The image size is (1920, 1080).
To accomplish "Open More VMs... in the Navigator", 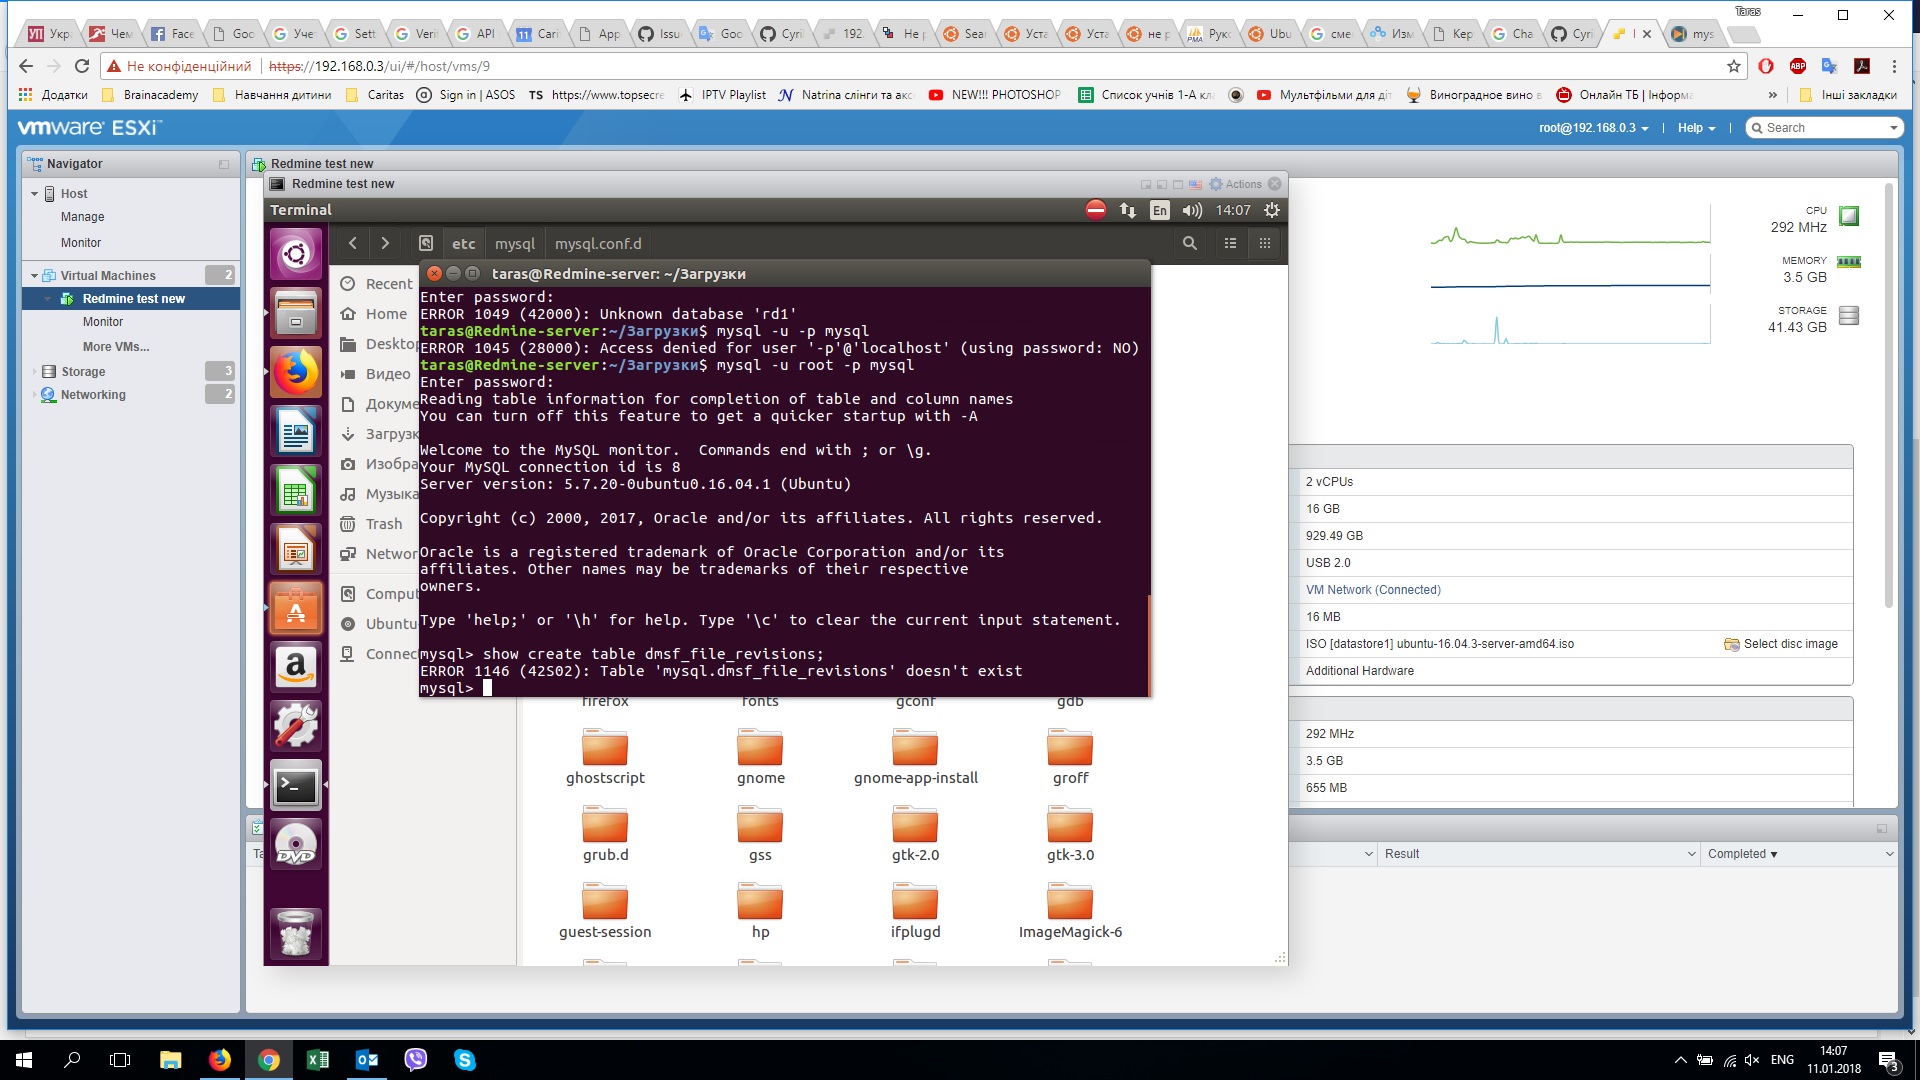I will [115, 346].
